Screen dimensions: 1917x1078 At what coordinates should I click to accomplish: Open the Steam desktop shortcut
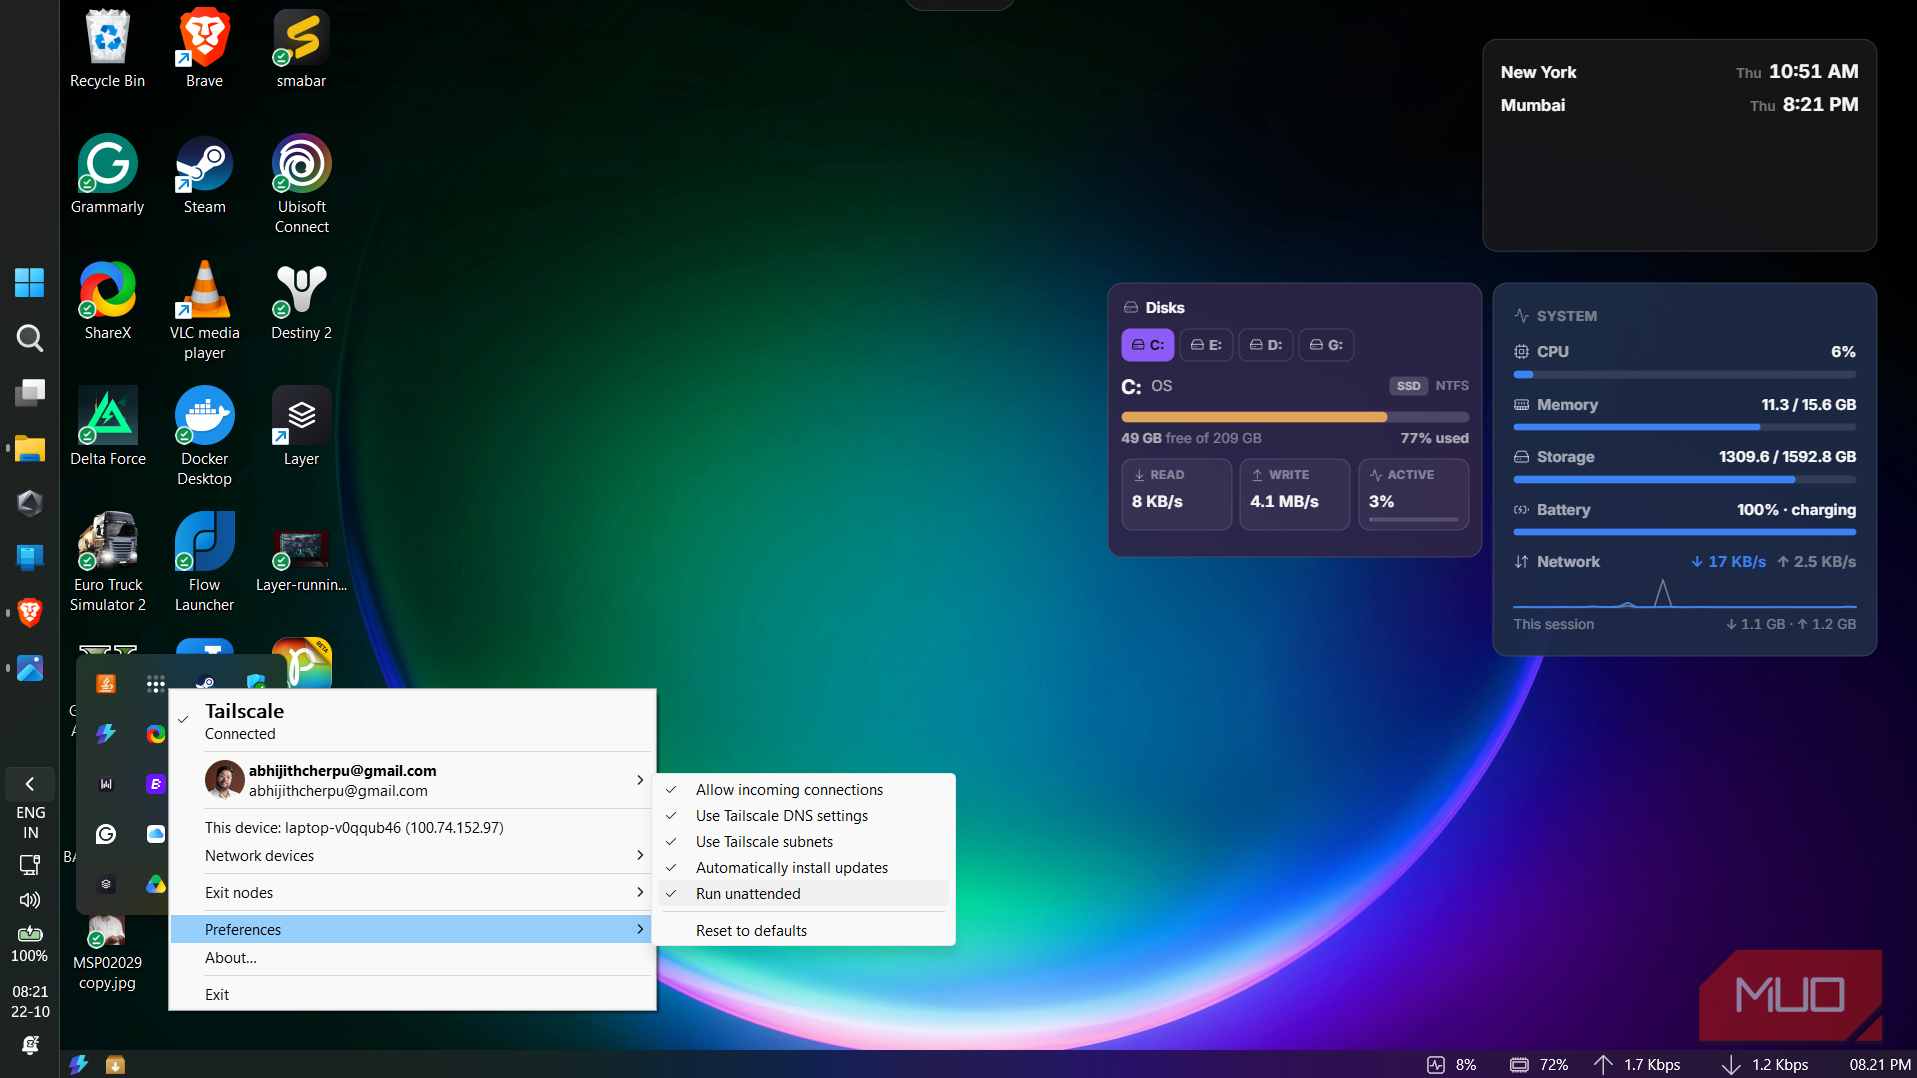(x=204, y=175)
